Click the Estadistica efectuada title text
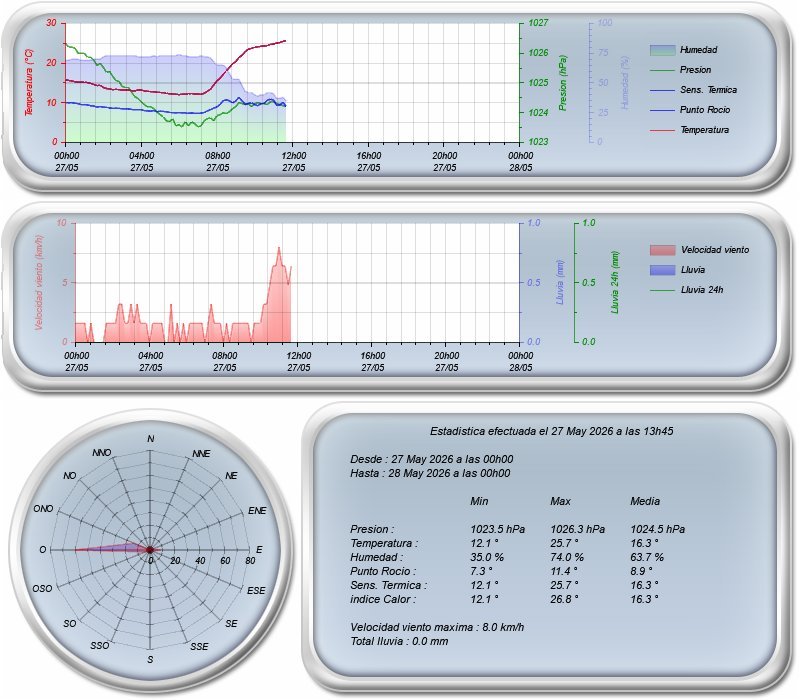The width and height of the screenshot is (800, 700). click(x=552, y=431)
